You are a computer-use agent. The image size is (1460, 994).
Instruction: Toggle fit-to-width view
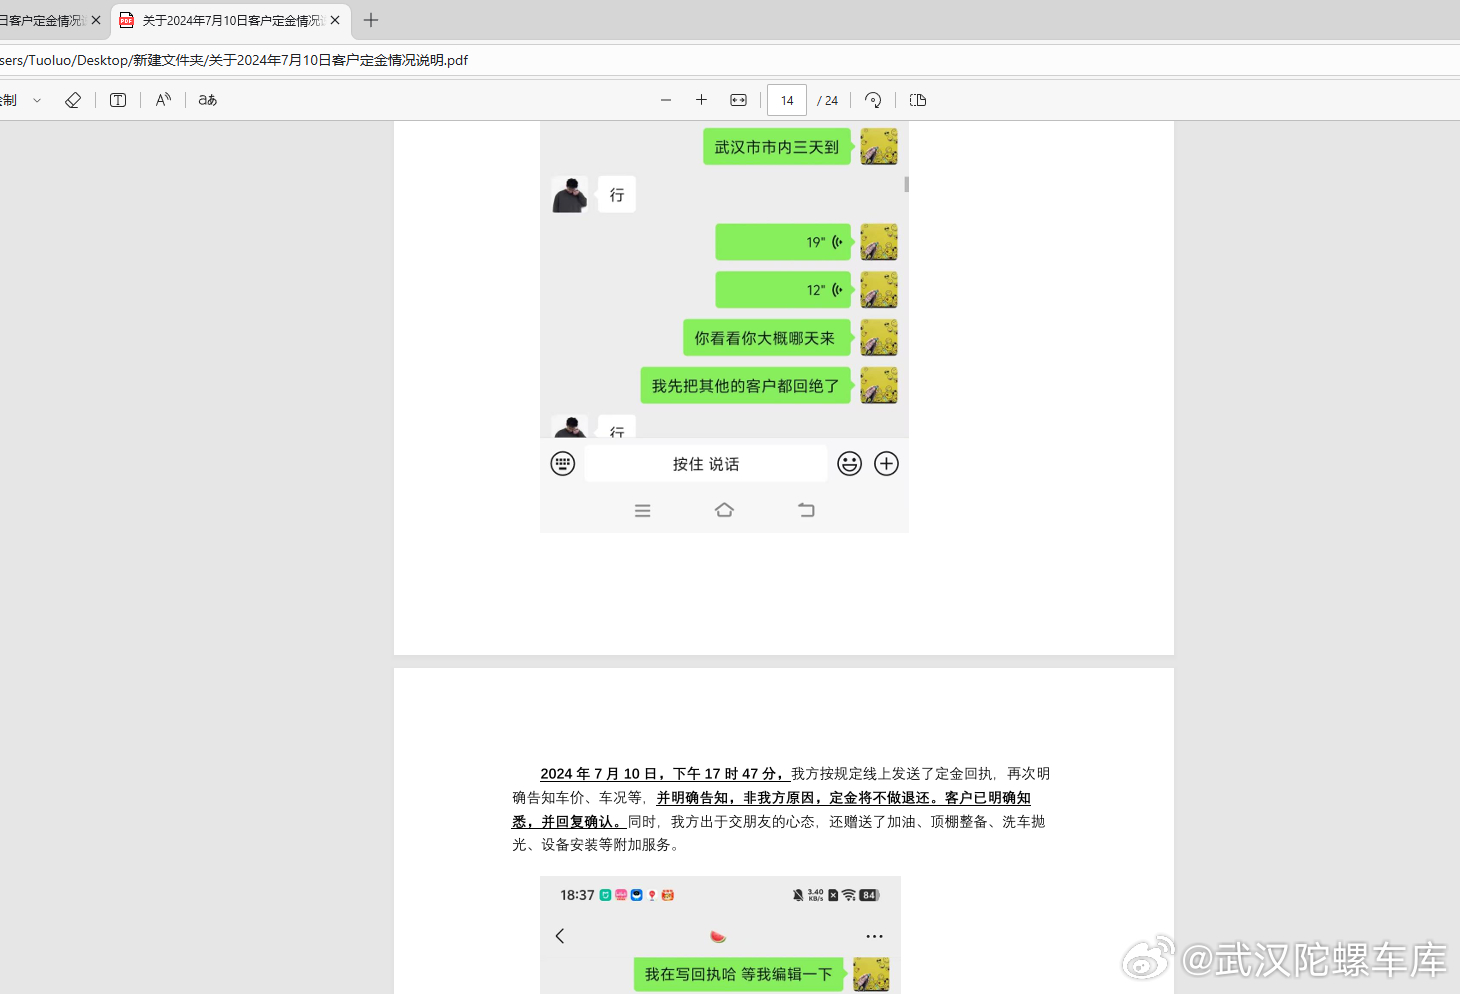click(737, 99)
